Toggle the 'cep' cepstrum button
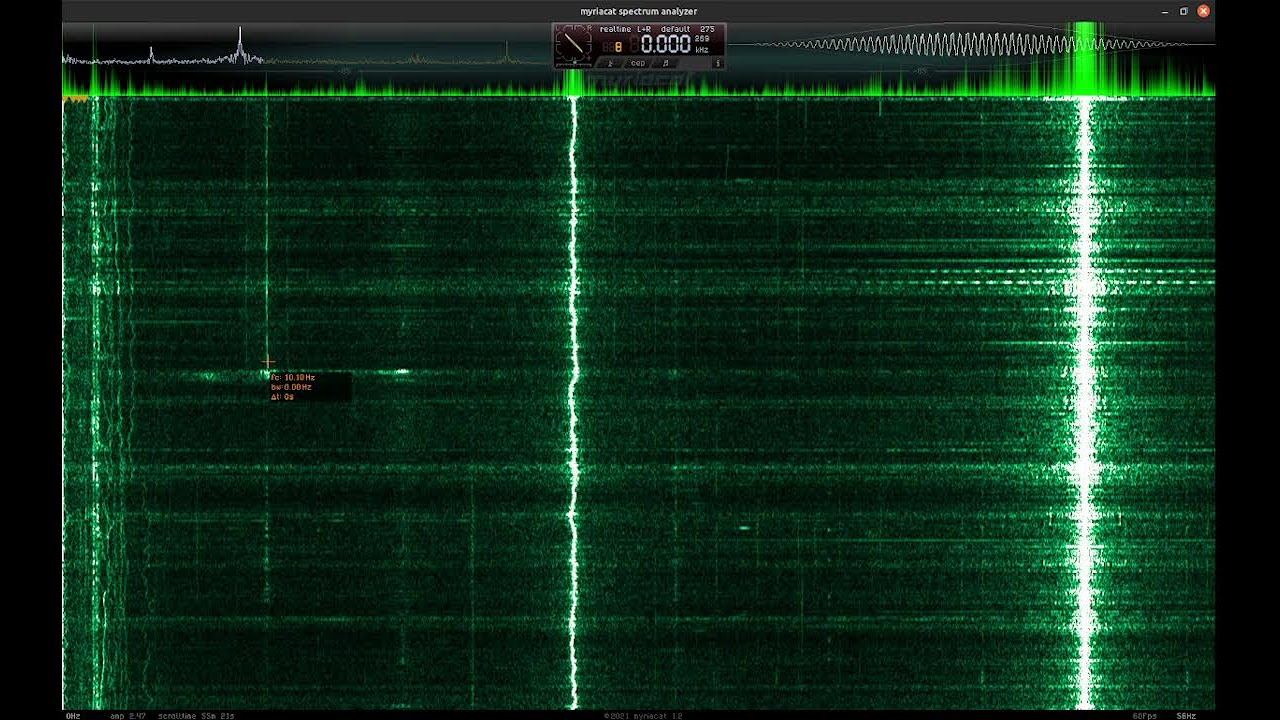1280x720 pixels. [x=638, y=63]
